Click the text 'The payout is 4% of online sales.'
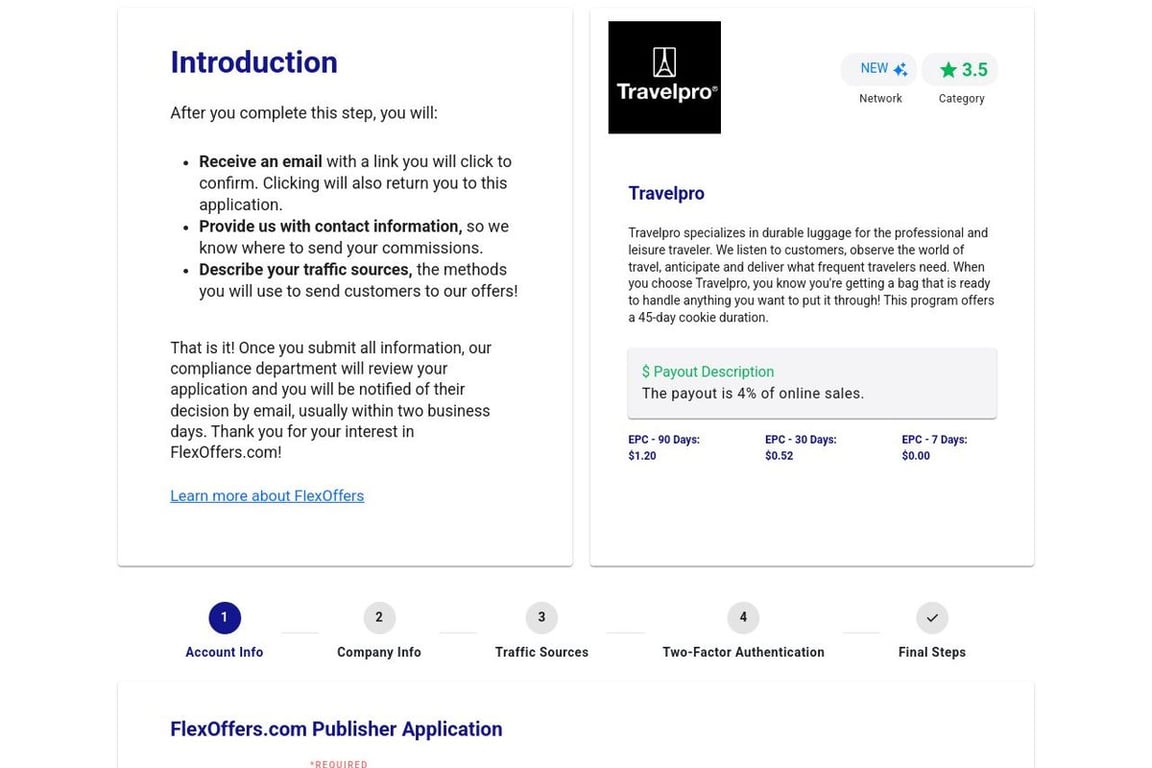Image resolution: width=1152 pixels, height=768 pixels. pyautogui.click(x=752, y=393)
